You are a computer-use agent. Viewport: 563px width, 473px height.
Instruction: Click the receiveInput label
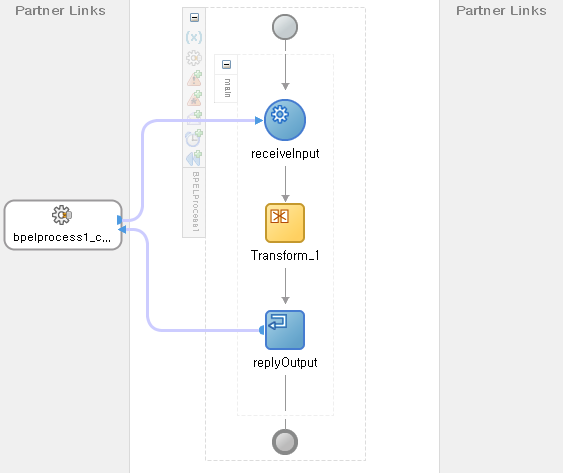point(285,154)
